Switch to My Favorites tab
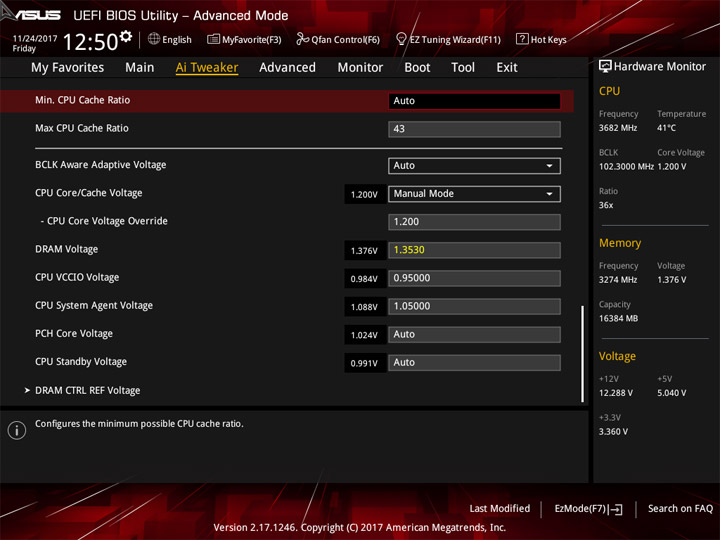Viewport: 720px width, 540px height. 68,68
